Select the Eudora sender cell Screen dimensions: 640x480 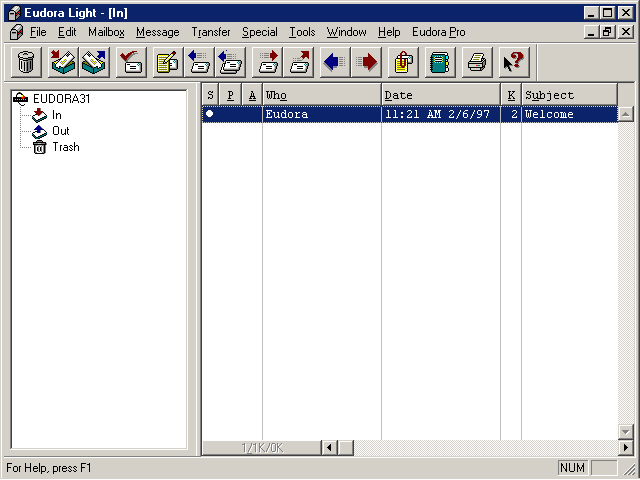click(322, 114)
